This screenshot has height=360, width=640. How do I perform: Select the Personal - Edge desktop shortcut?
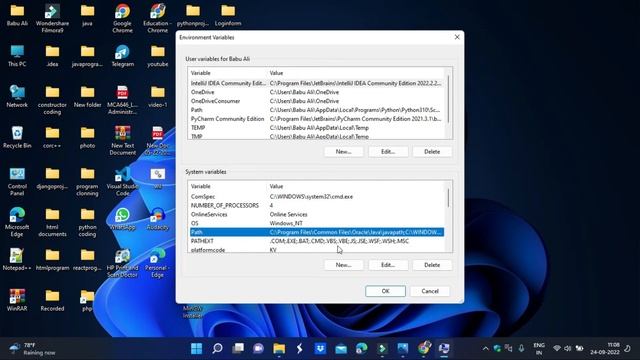[158, 263]
